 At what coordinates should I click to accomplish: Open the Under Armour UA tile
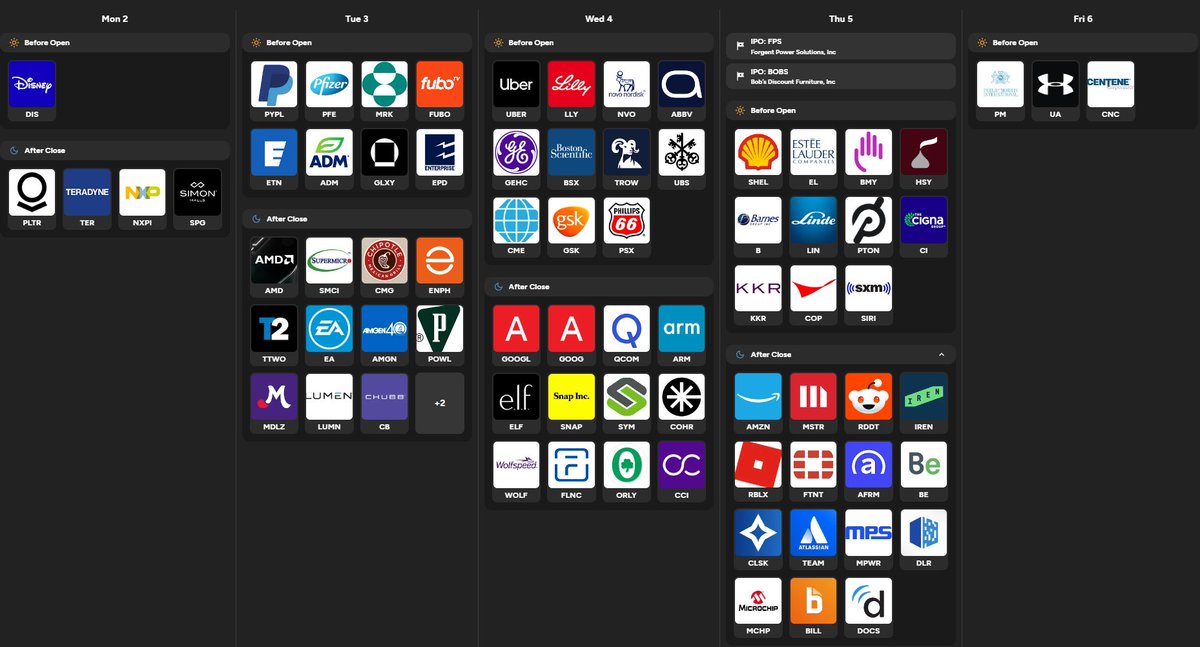(1056, 90)
